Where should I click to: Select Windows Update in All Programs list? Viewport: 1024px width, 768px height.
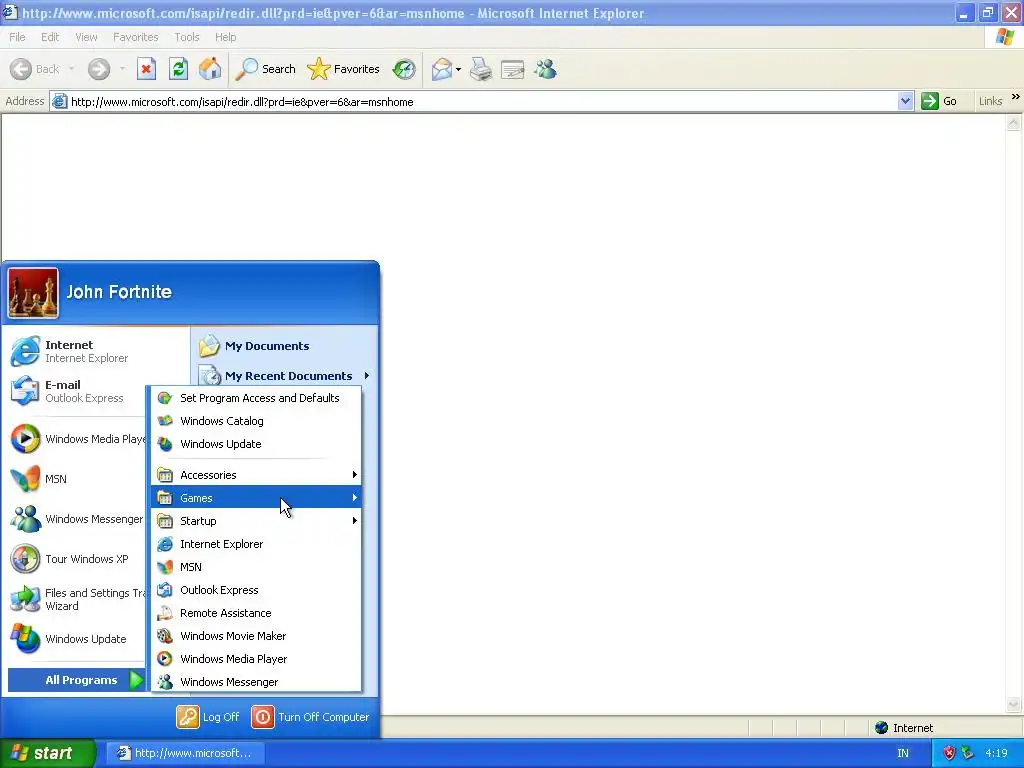tap(256, 443)
